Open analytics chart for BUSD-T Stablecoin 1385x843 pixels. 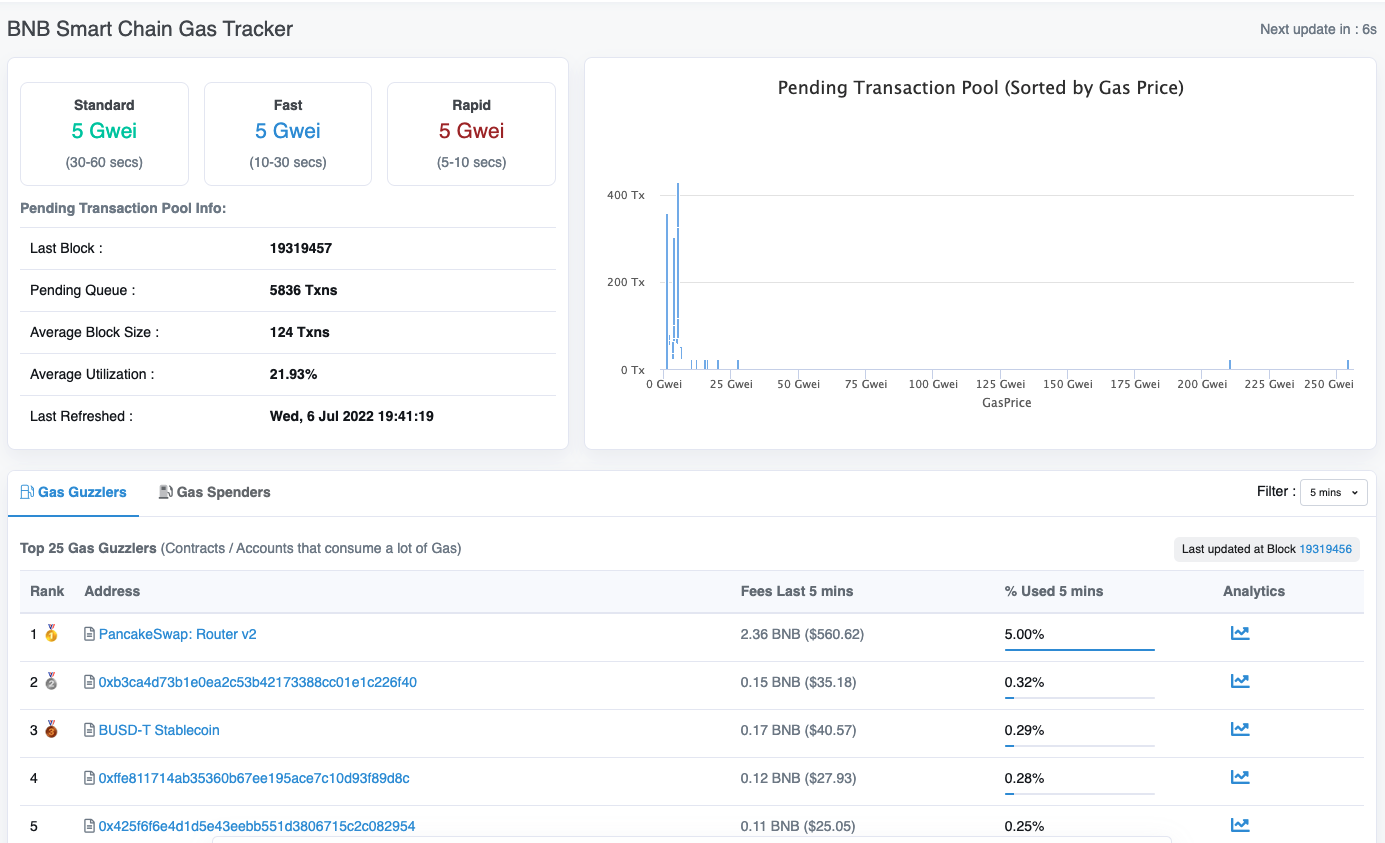(x=1240, y=729)
